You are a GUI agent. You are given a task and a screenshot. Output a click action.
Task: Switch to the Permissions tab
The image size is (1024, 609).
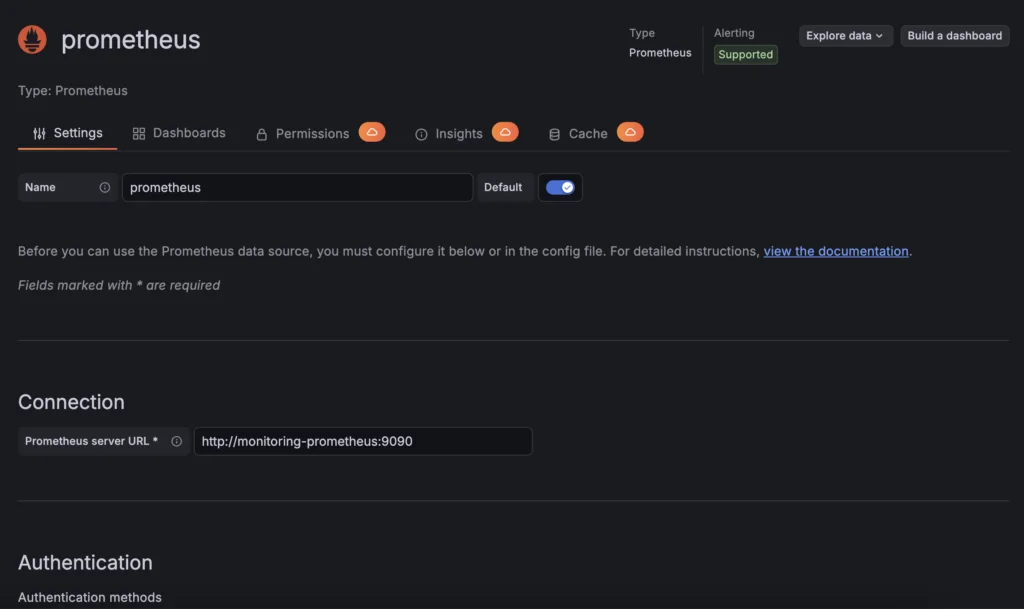tap(312, 132)
